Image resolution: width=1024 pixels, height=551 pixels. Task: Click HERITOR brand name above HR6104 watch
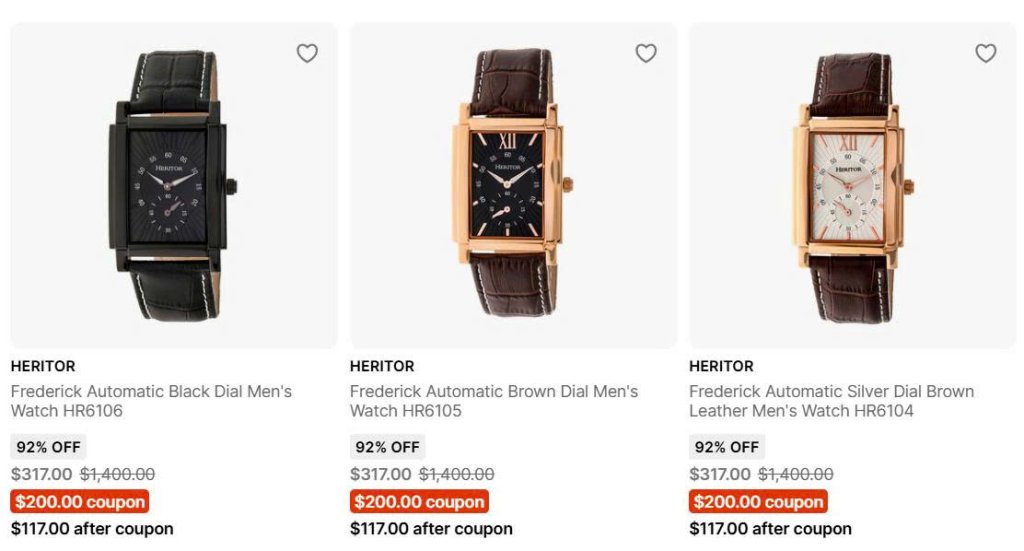[x=721, y=366]
